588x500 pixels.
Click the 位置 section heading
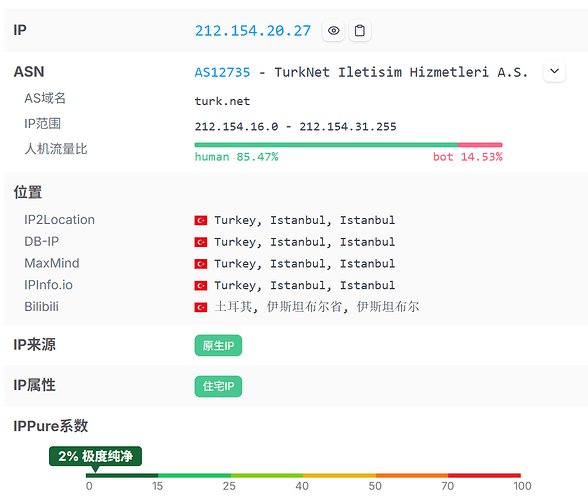coord(28,192)
